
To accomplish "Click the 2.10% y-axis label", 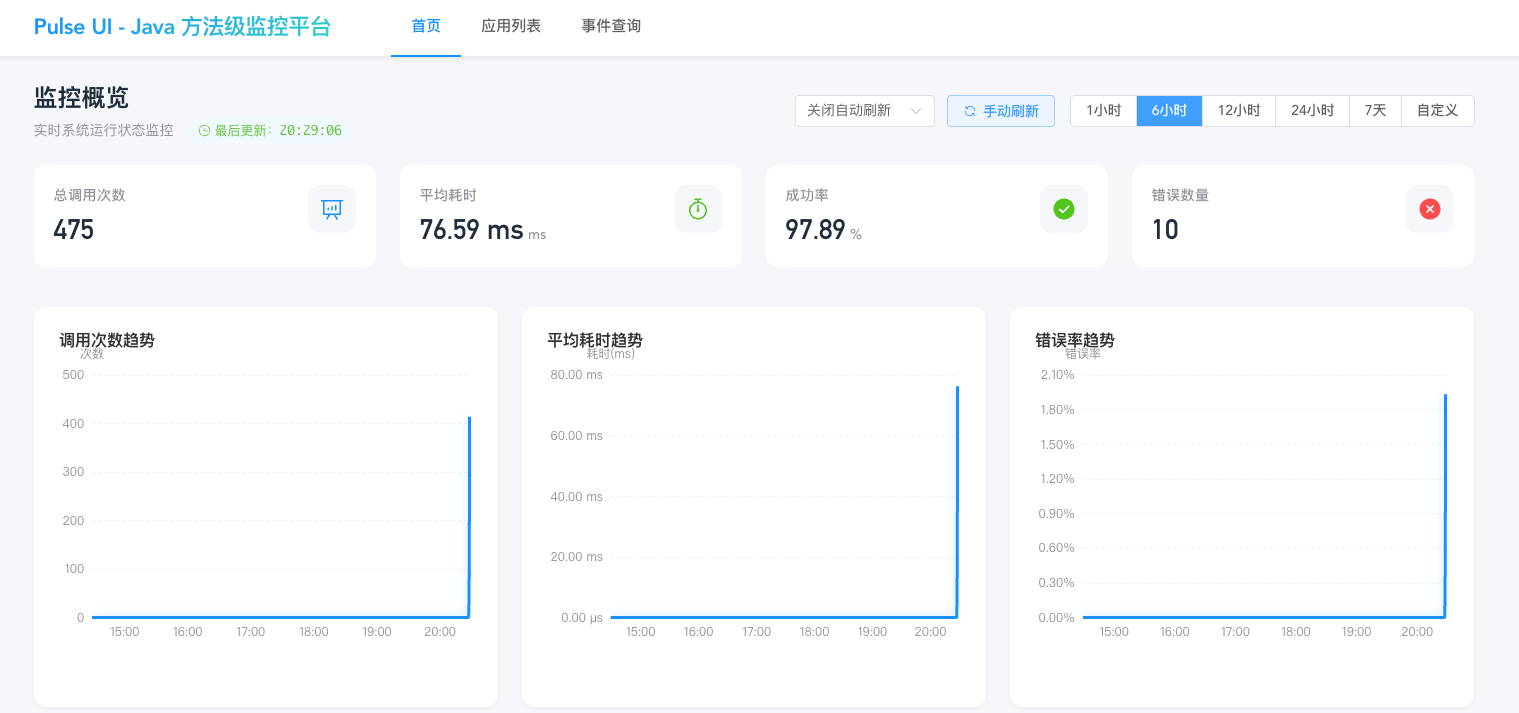I will coord(1057,375).
